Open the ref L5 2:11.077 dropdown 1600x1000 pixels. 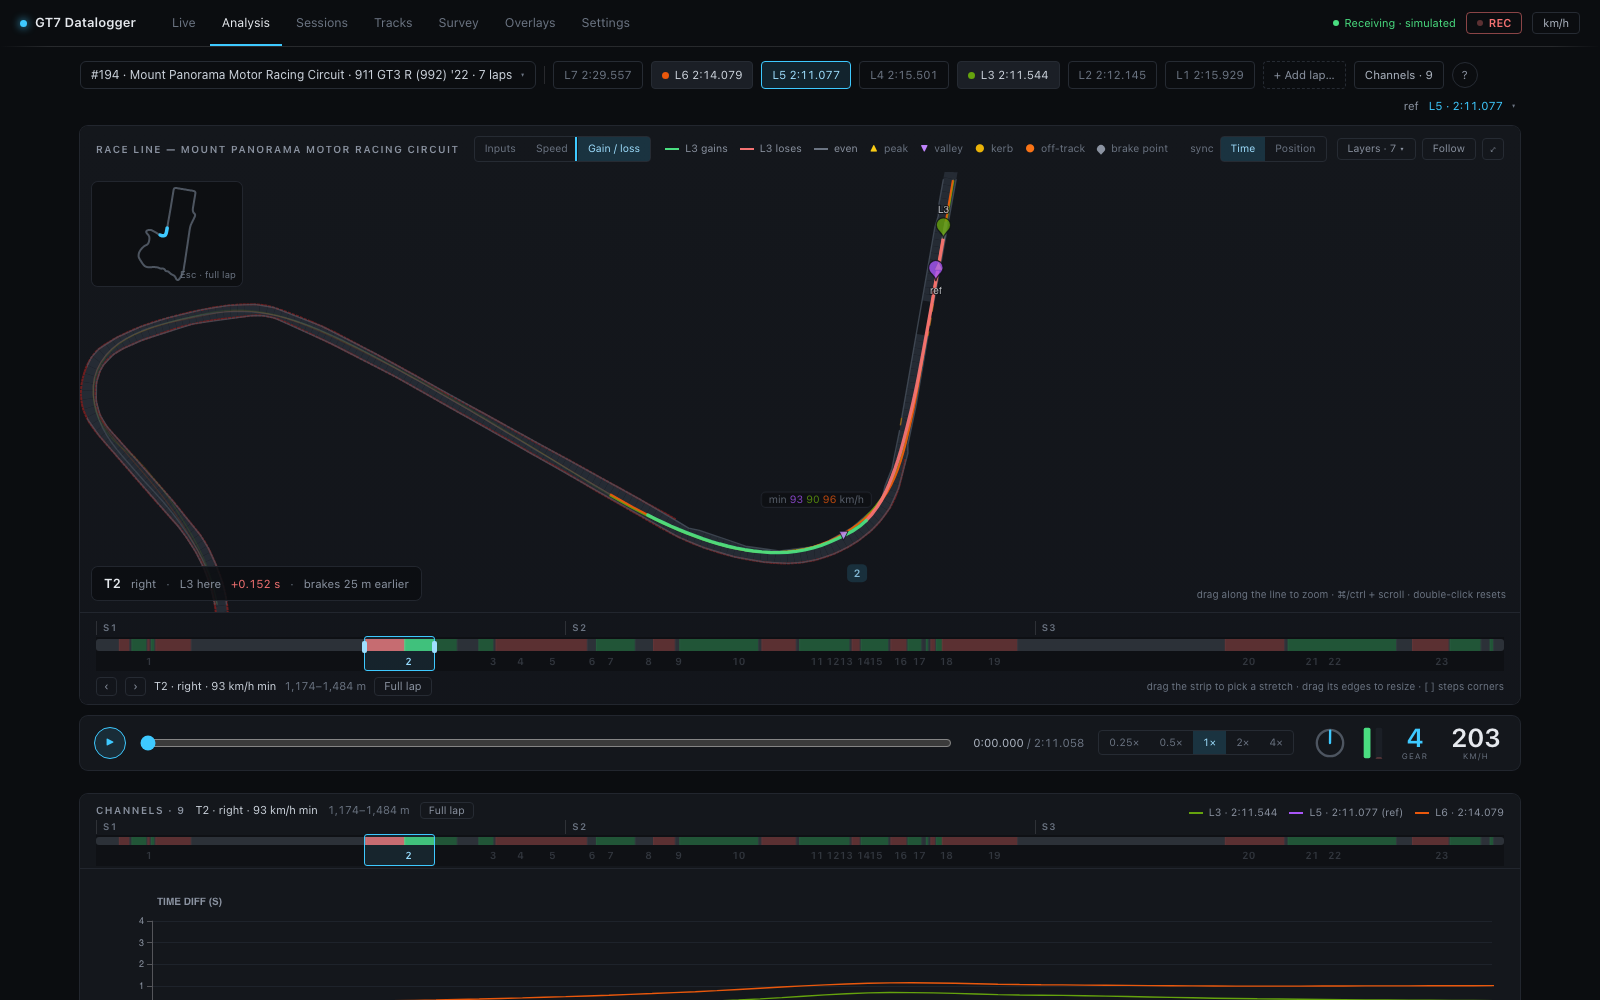tap(1471, 106)
